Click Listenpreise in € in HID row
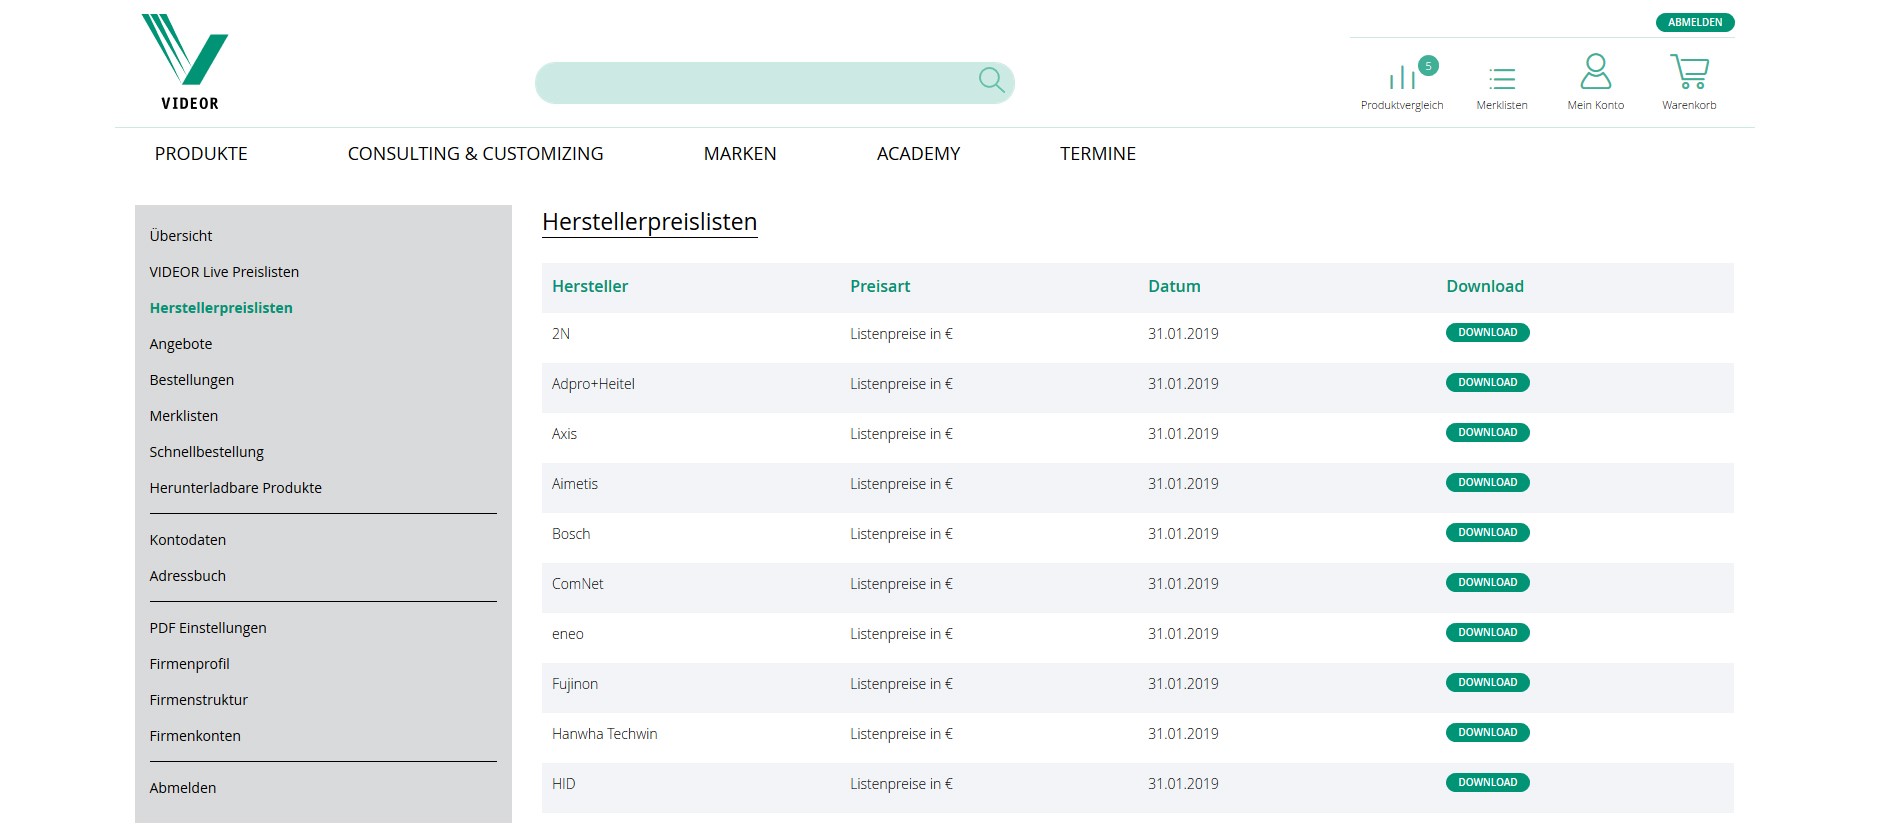This screenshot has height=839, width=1885. (x=901, y=784)
